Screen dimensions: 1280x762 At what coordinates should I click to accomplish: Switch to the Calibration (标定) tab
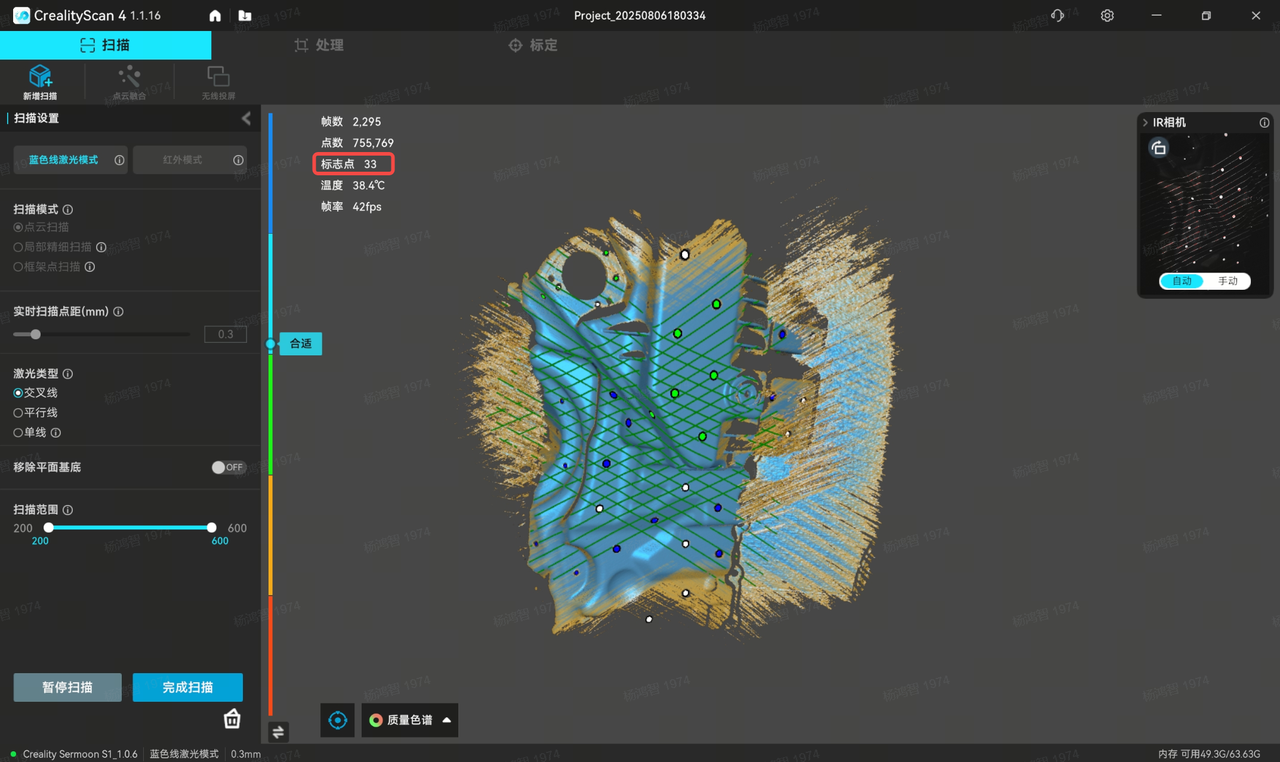tap(533, 45)
